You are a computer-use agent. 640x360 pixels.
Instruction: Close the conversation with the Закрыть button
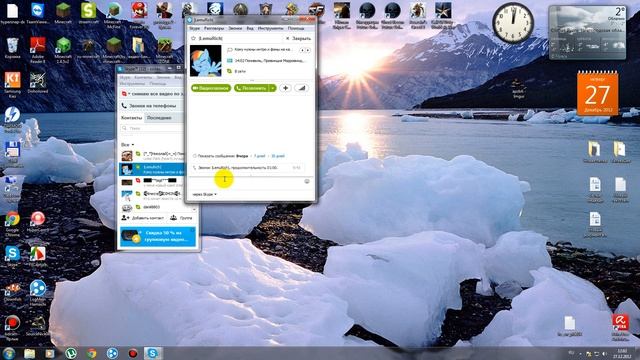point(299,38)
